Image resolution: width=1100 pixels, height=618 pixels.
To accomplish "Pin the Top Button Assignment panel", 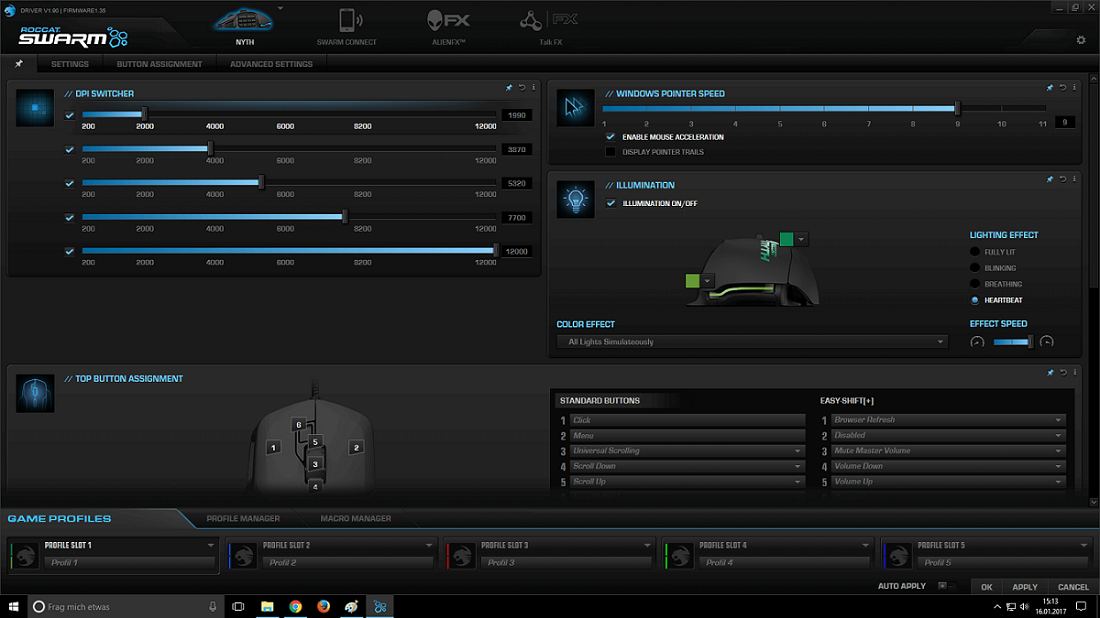I will click(1050, 372).
